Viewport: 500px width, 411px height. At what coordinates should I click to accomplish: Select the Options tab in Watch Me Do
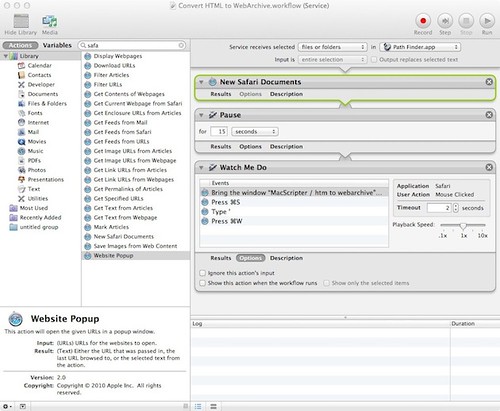[250, 258]
